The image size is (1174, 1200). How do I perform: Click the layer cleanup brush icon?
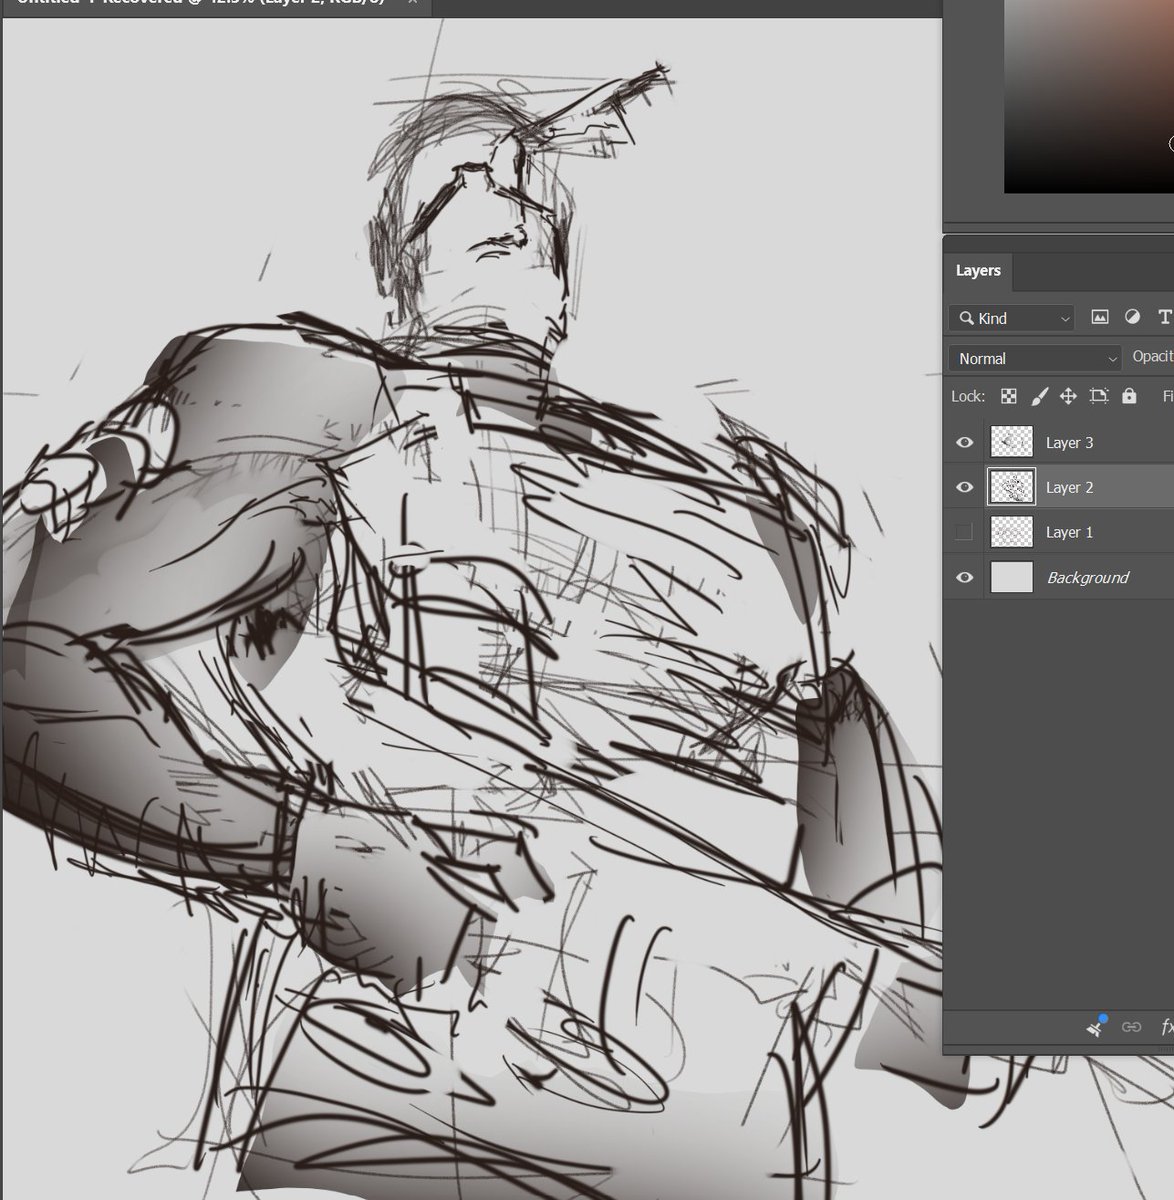(1098, 1026)
